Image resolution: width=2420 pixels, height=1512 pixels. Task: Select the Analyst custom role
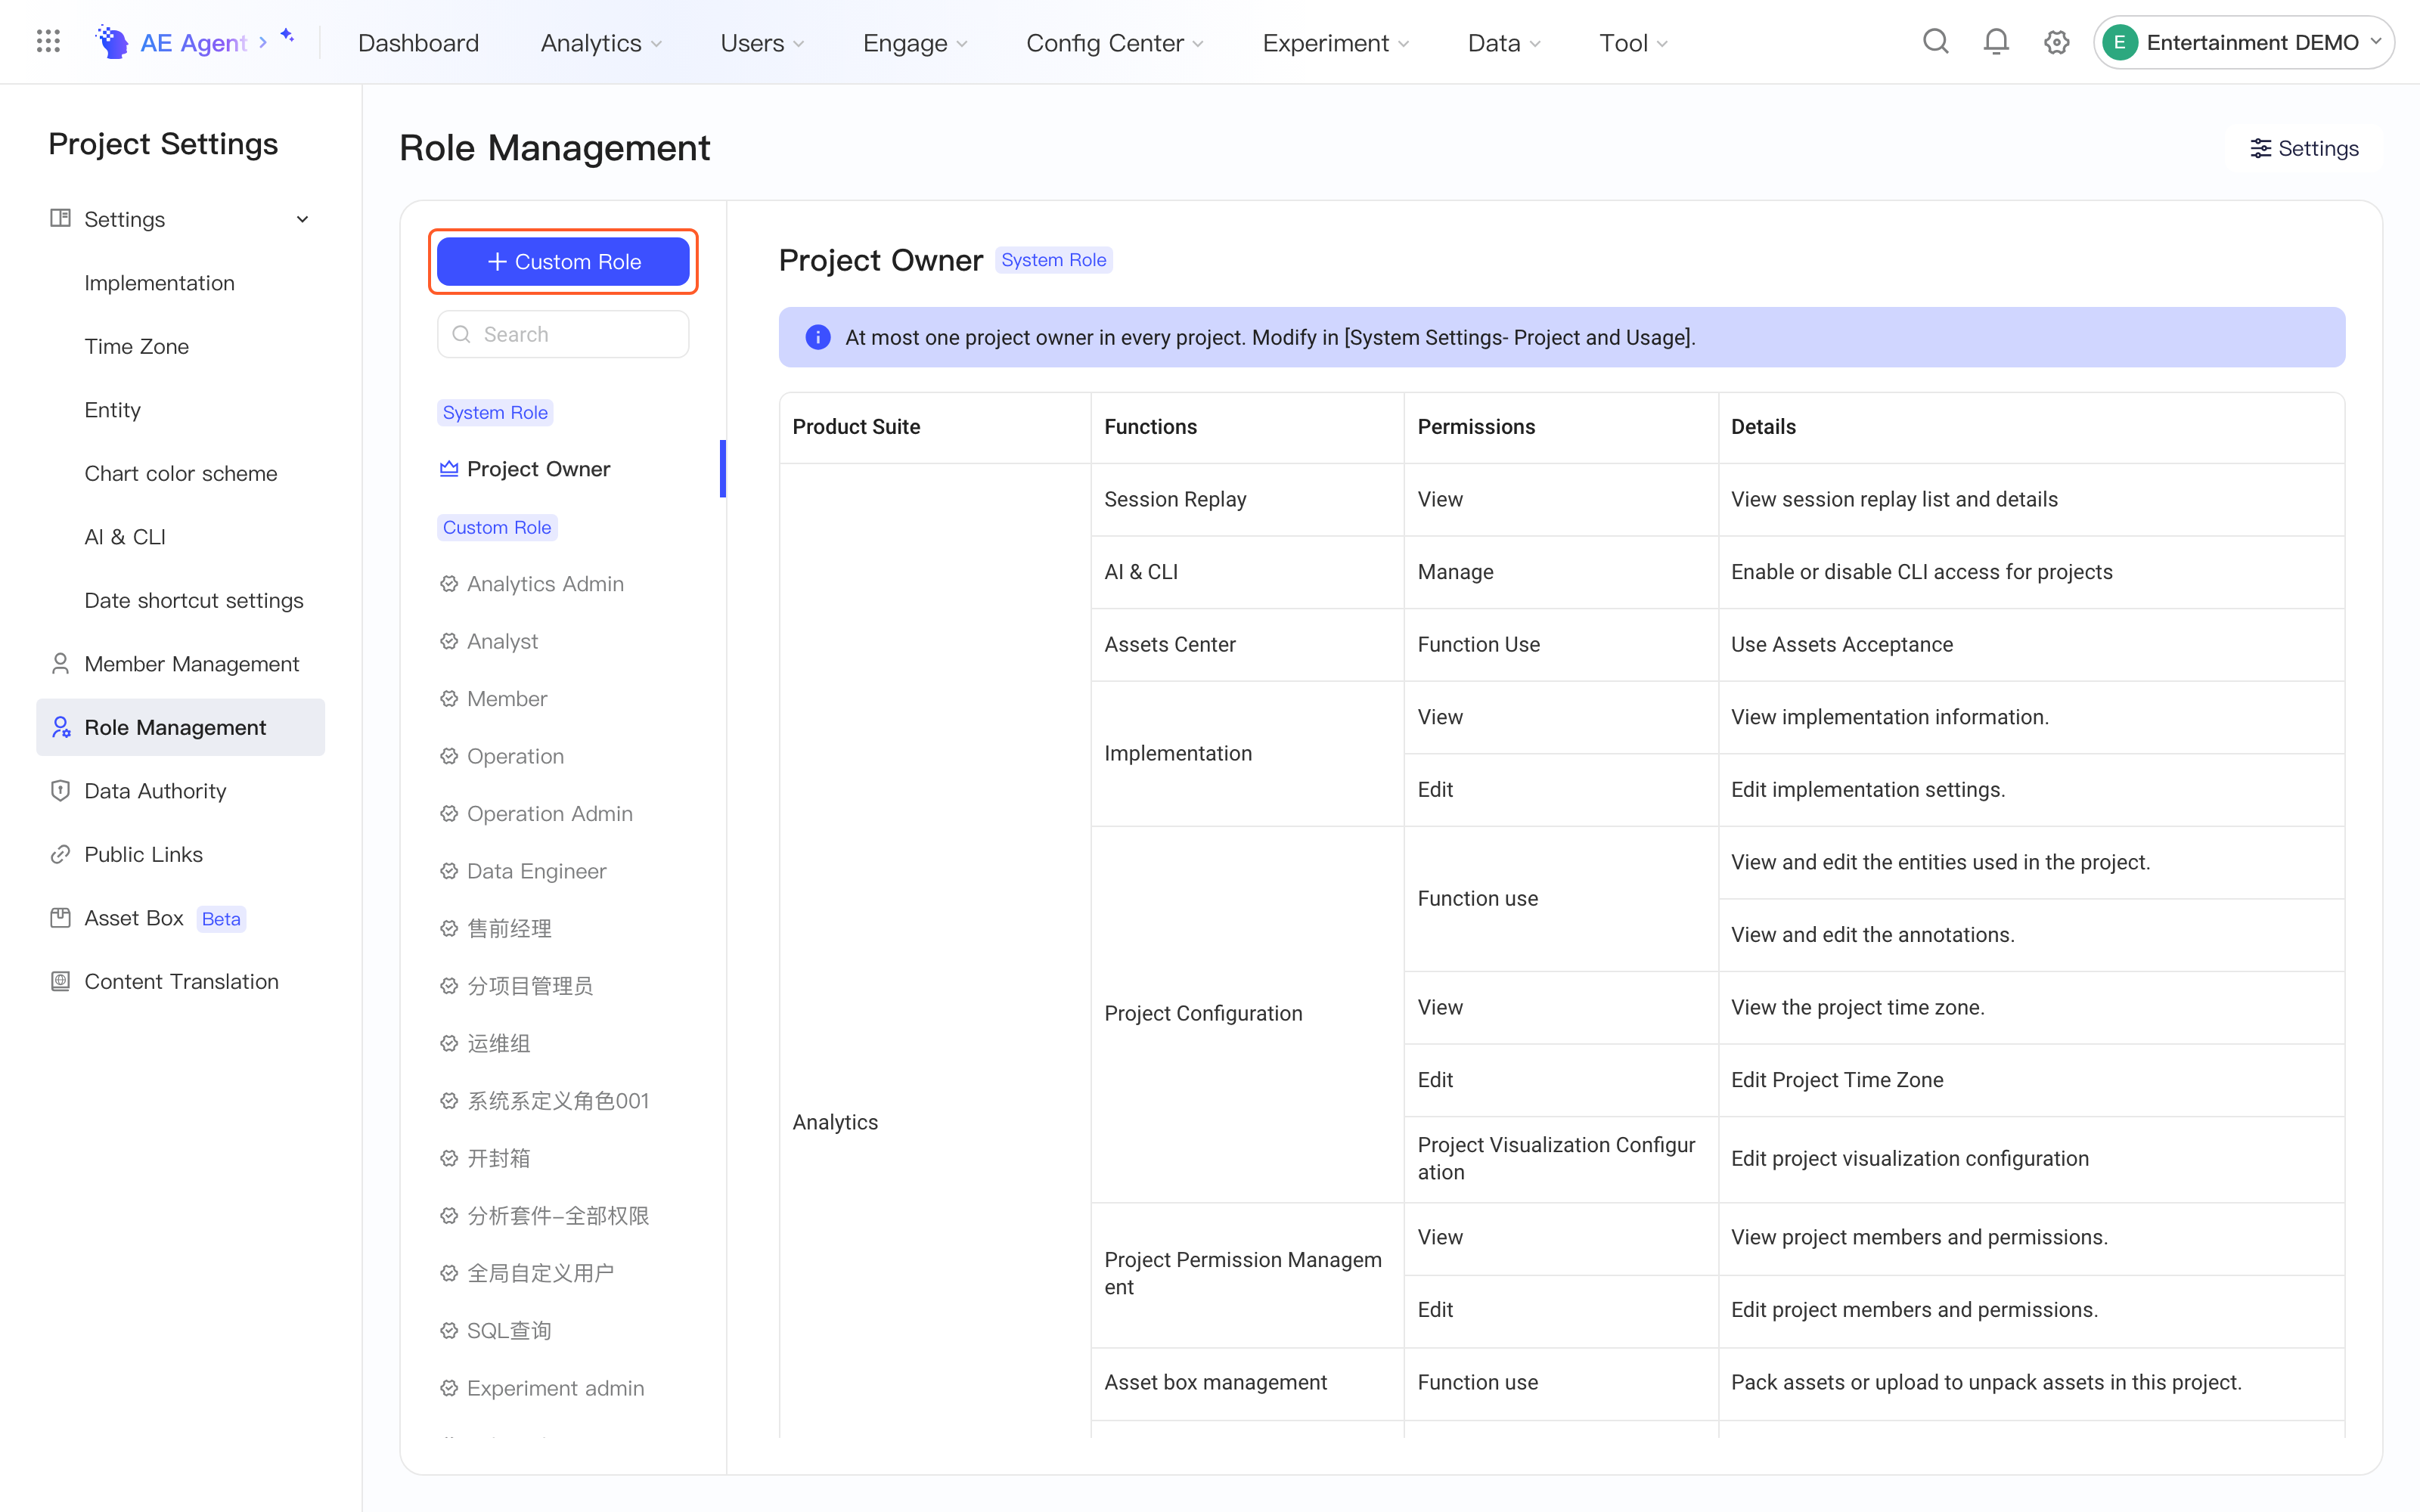pyautogui.click(x=502, y=641)
